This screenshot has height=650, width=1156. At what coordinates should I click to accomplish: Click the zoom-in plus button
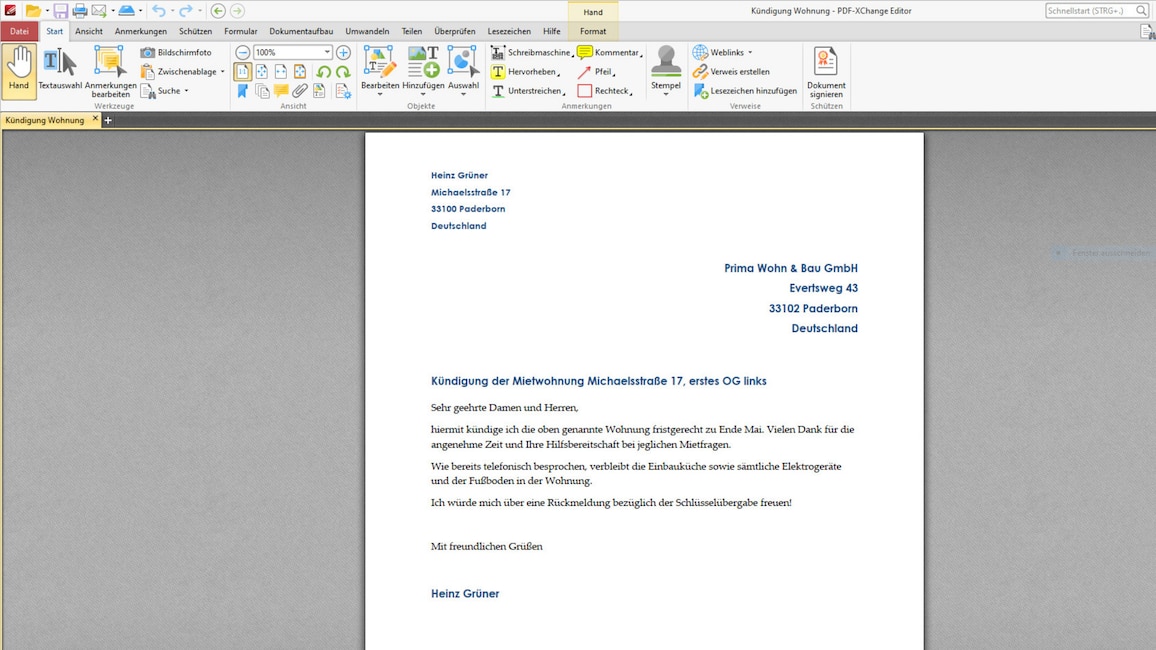[x=345, y=51]
